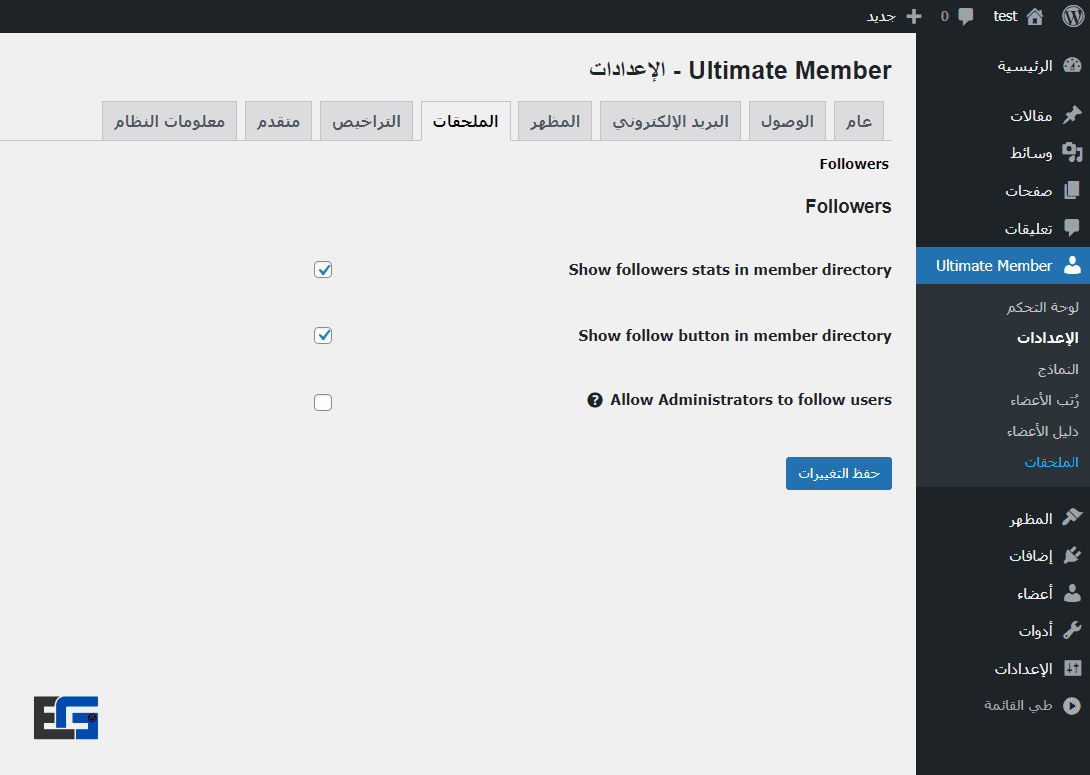This screenshot has width=1090, height=775.
Task: Click the help question mark beside Allow Administrators
Action: [594, 400]
